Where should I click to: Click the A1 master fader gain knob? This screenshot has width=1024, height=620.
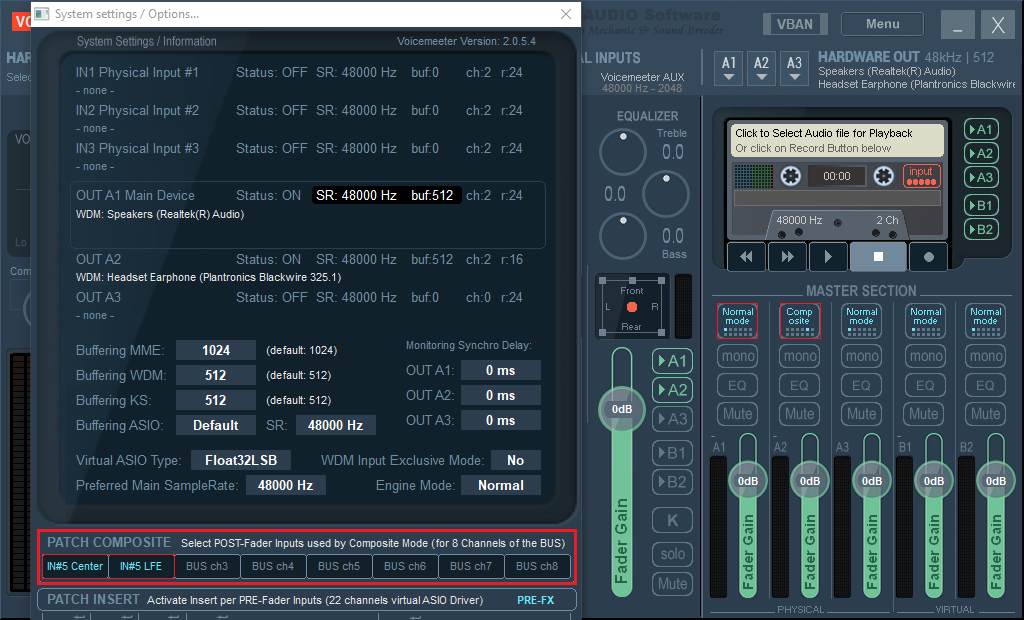pos(748,481)
